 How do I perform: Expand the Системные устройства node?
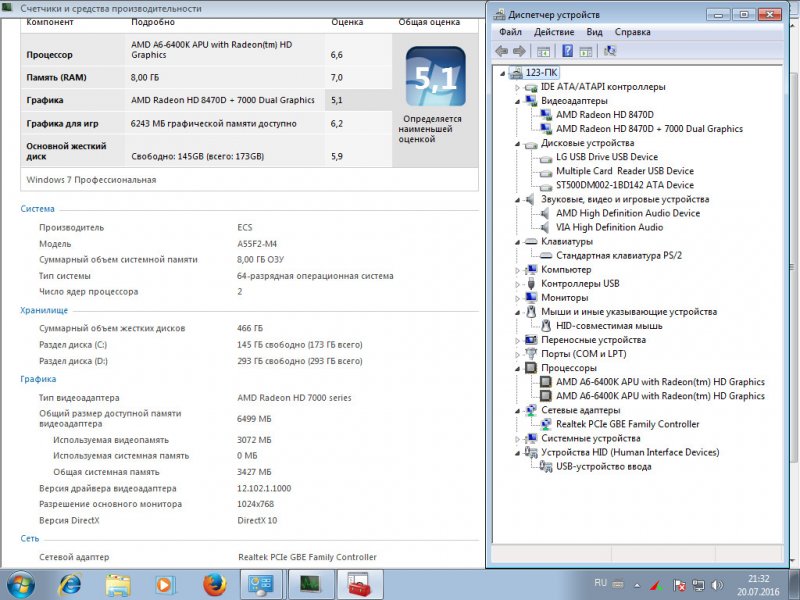[518, 437]
